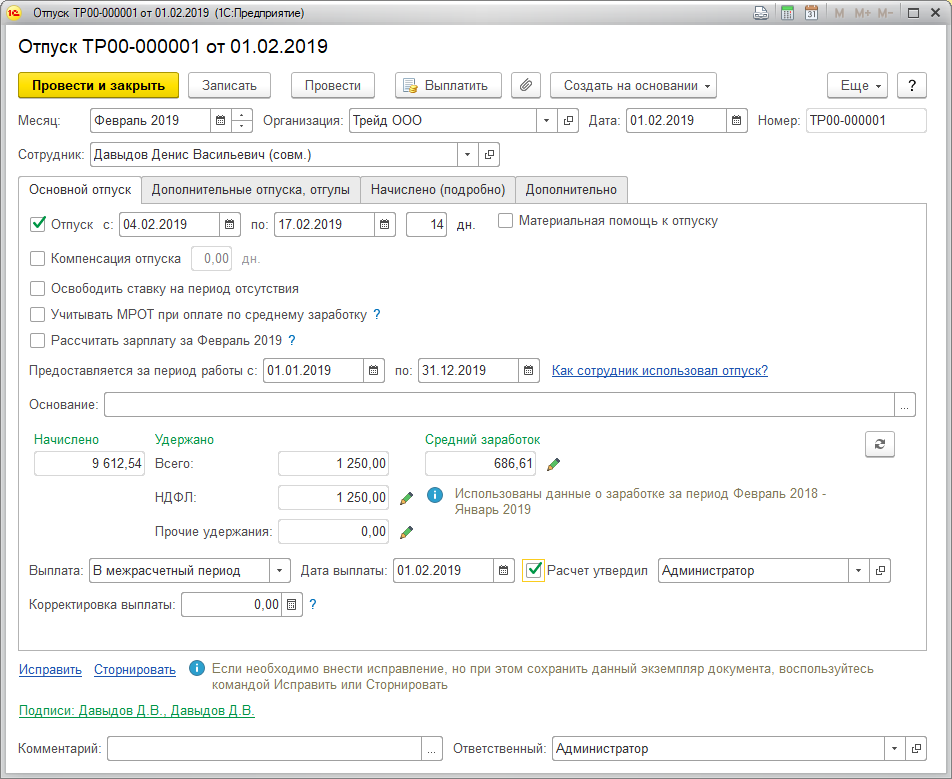This screenshot has height=779, width=952.
Task: Open title bar calculator icon
Action: click(x=787, y=13)
